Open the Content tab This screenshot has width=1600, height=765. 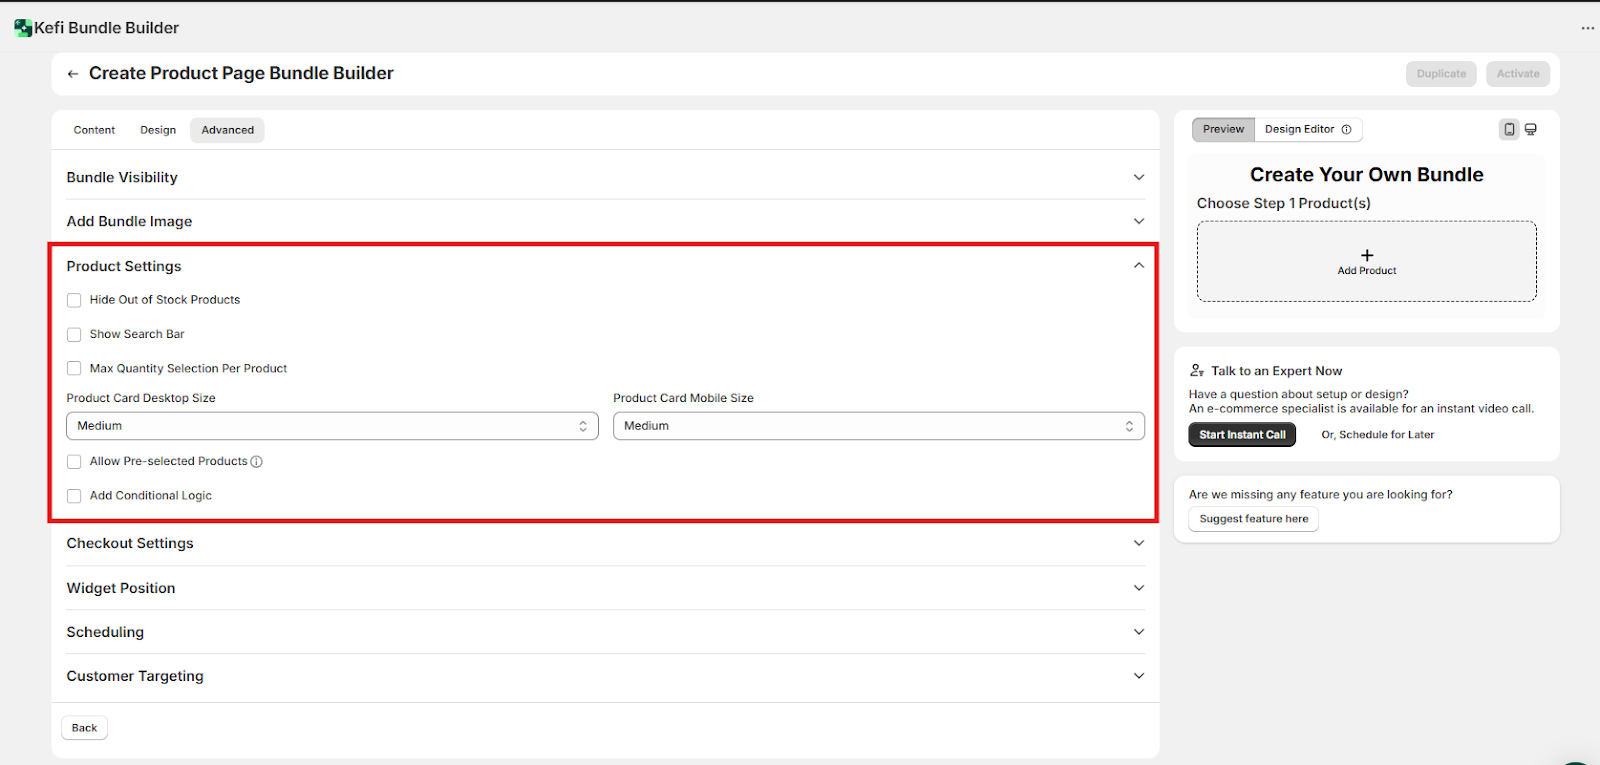(94, 130)
